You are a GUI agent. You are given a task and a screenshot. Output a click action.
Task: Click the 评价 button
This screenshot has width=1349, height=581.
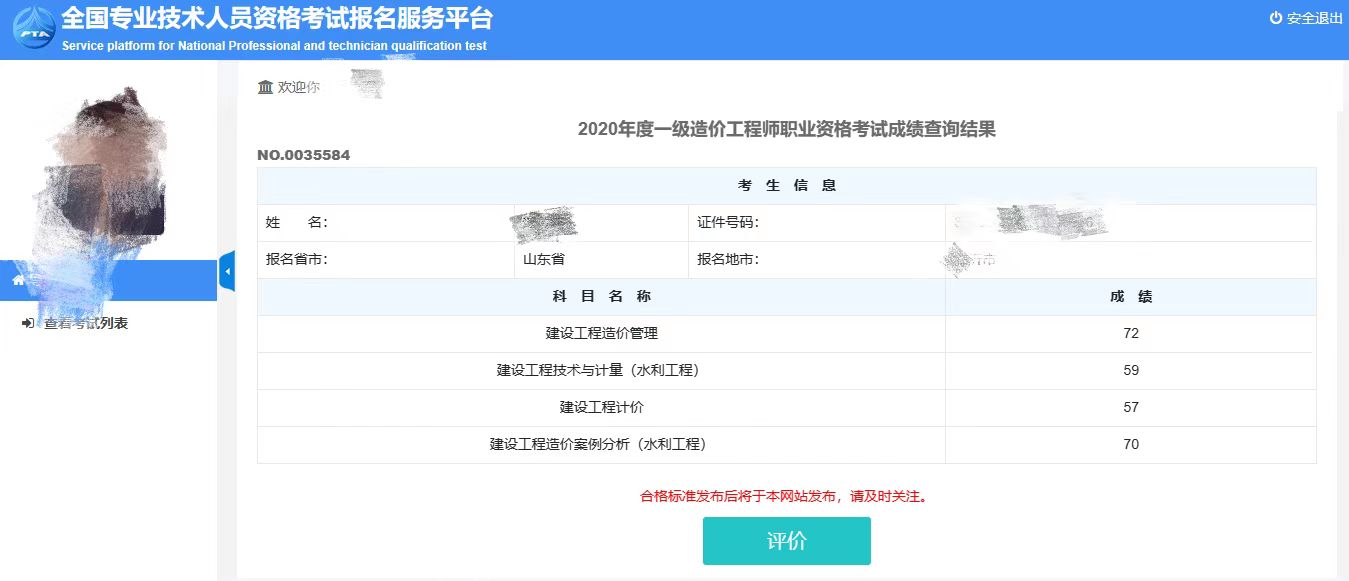tap(786, 540)
